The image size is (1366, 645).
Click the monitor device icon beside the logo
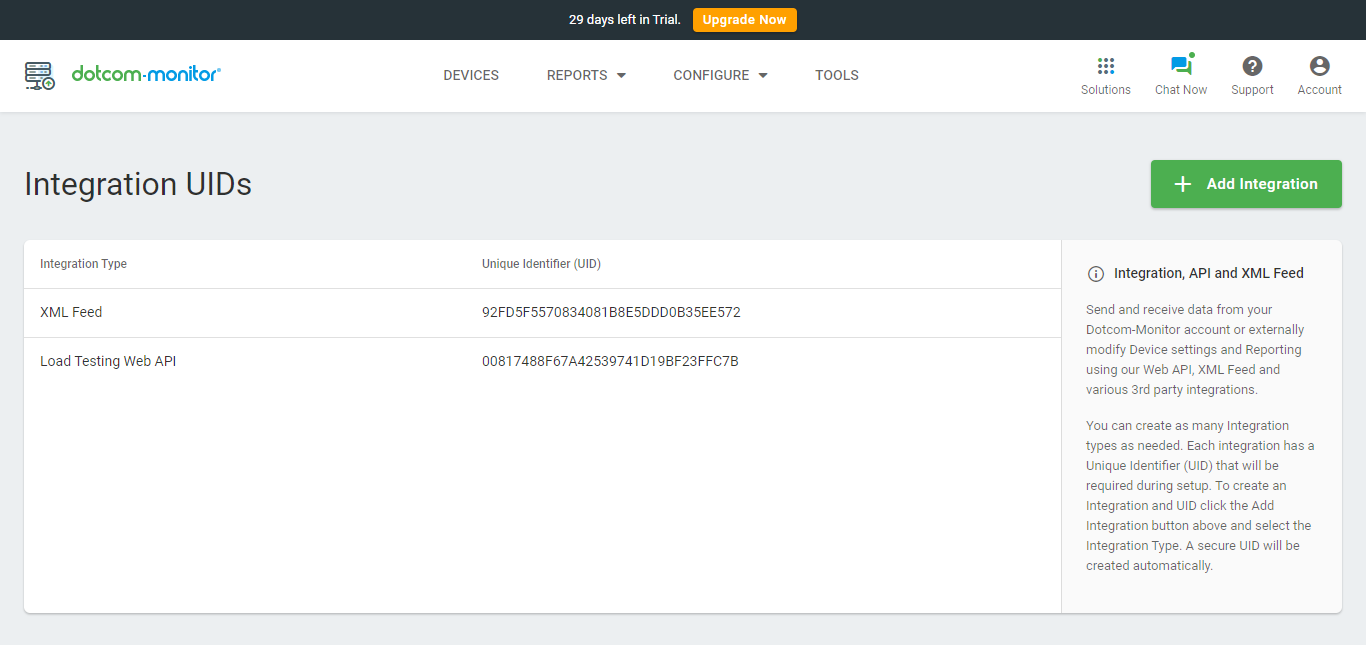click(39, 75)
